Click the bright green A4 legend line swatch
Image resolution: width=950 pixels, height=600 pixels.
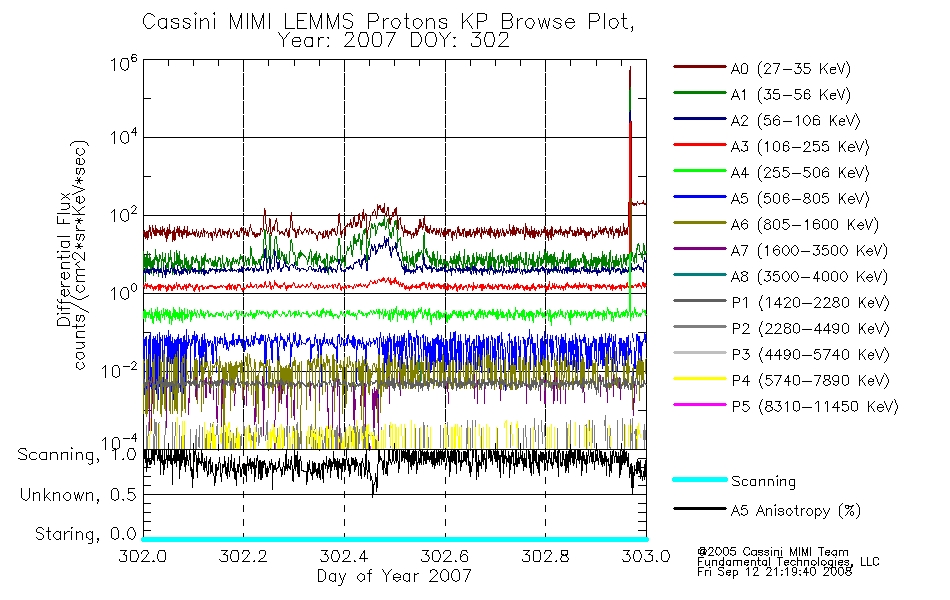(700, 171)
